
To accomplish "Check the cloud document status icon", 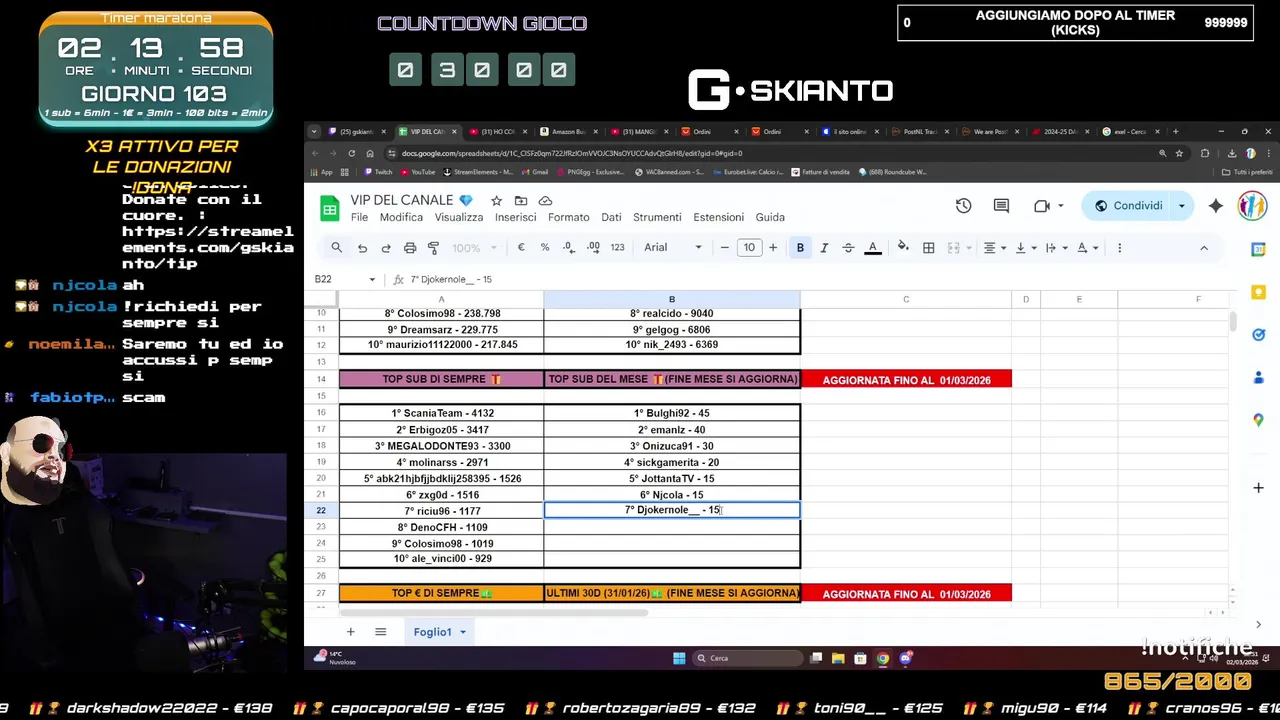I will (x=545, y=201).
